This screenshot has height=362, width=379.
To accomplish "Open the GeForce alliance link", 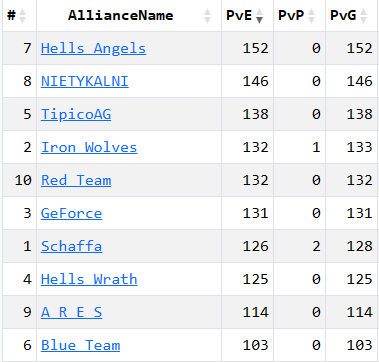I will tap(71, 213).
